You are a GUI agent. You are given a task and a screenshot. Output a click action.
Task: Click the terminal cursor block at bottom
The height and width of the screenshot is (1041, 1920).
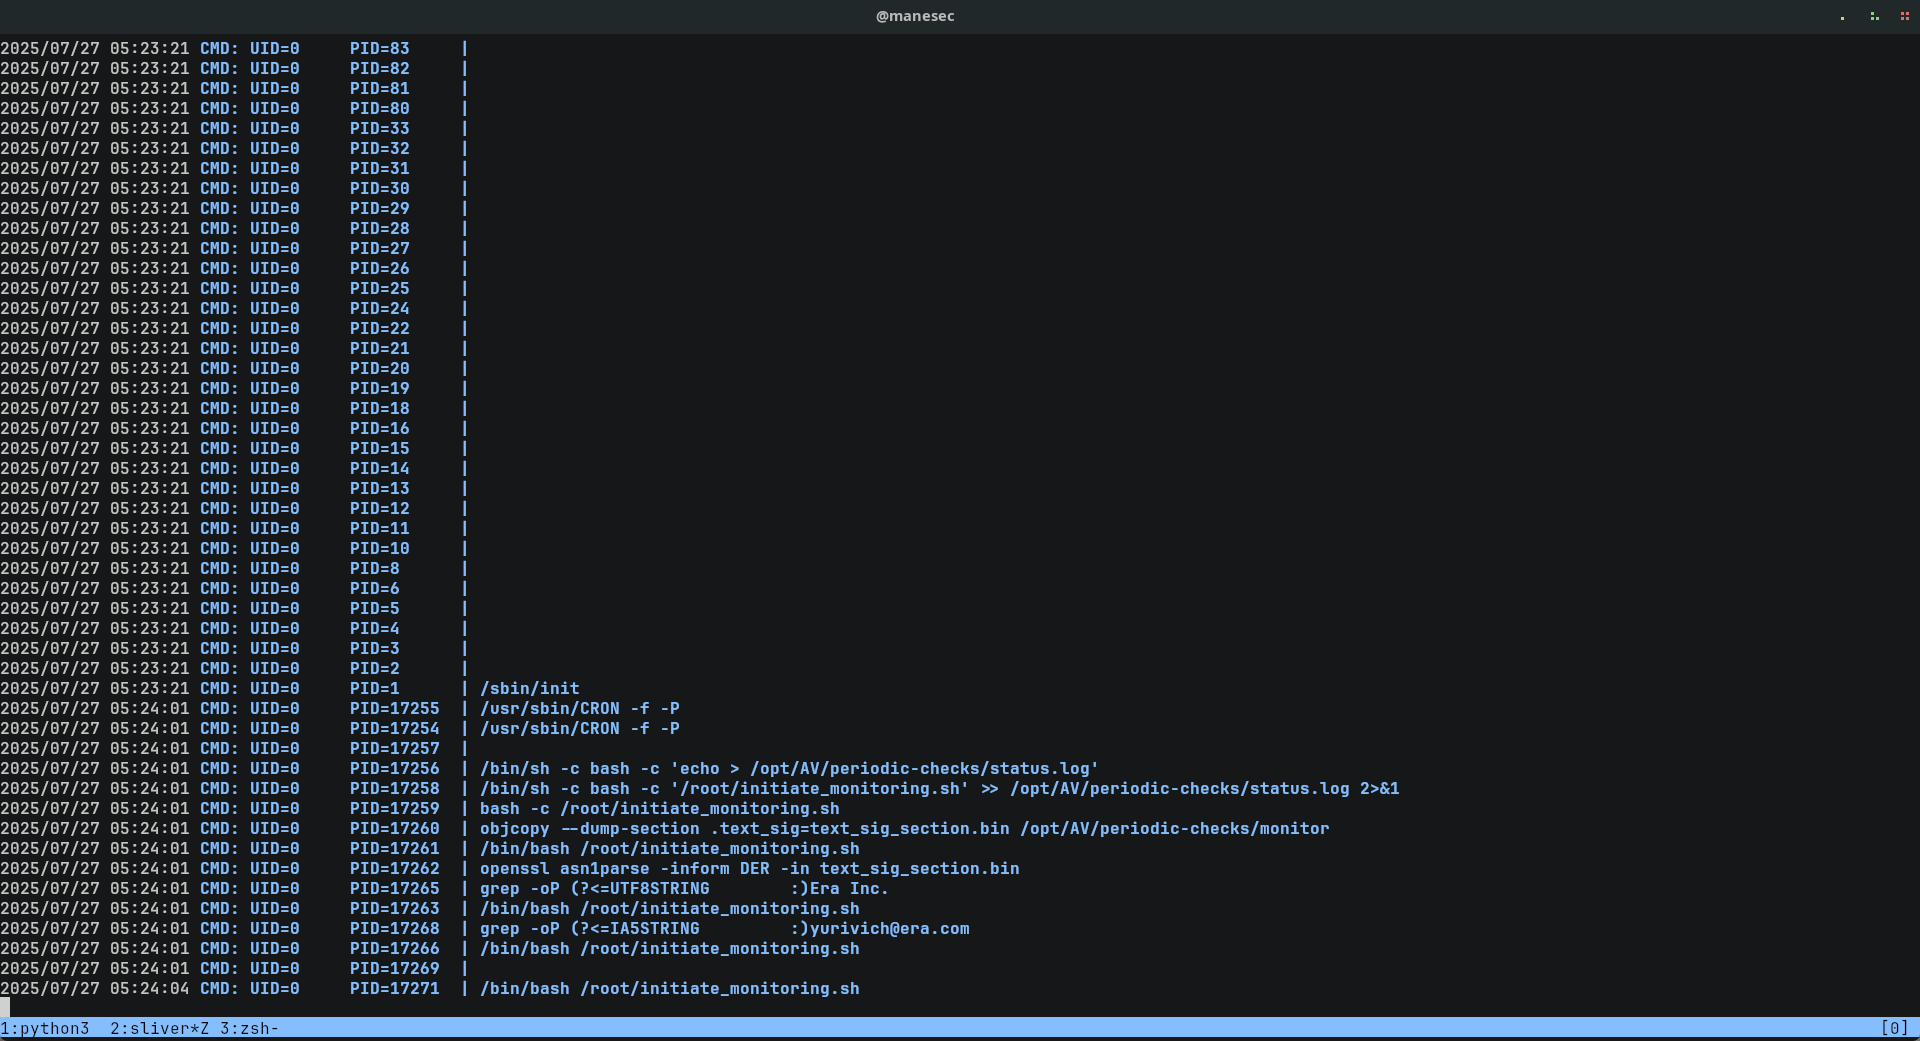pyautogui.click(x=5, y=1007)
